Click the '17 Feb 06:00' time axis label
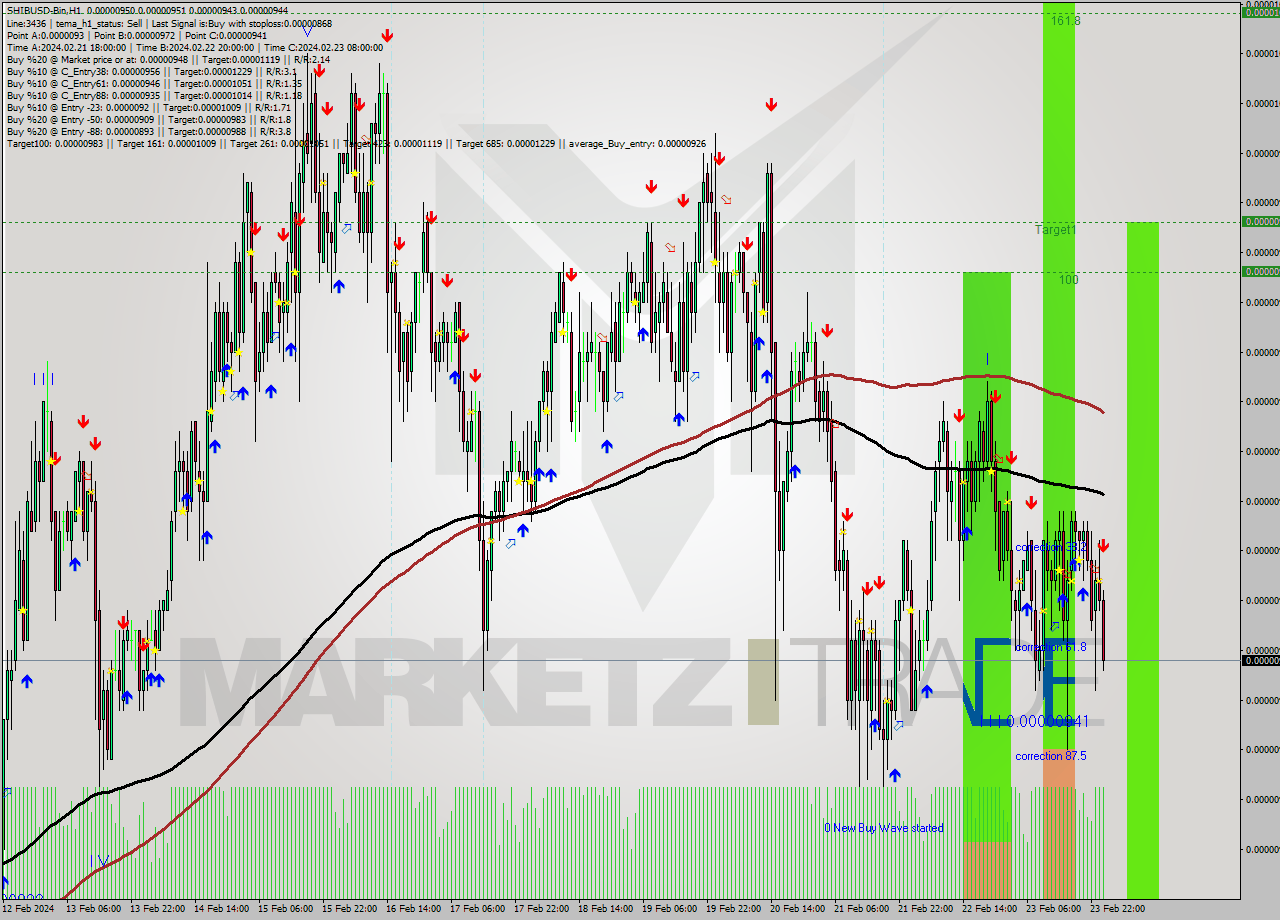 [x=478, y=908]
